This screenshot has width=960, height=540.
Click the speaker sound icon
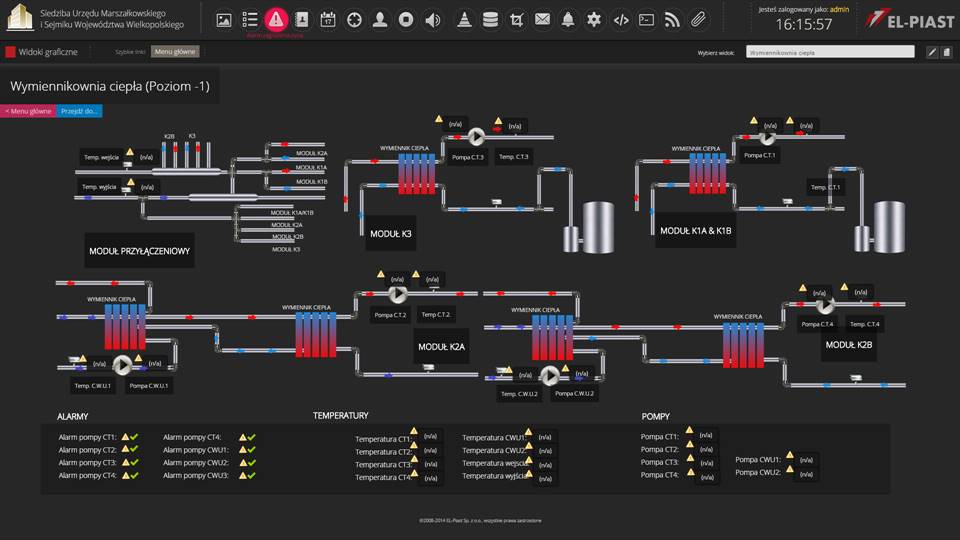432,19
